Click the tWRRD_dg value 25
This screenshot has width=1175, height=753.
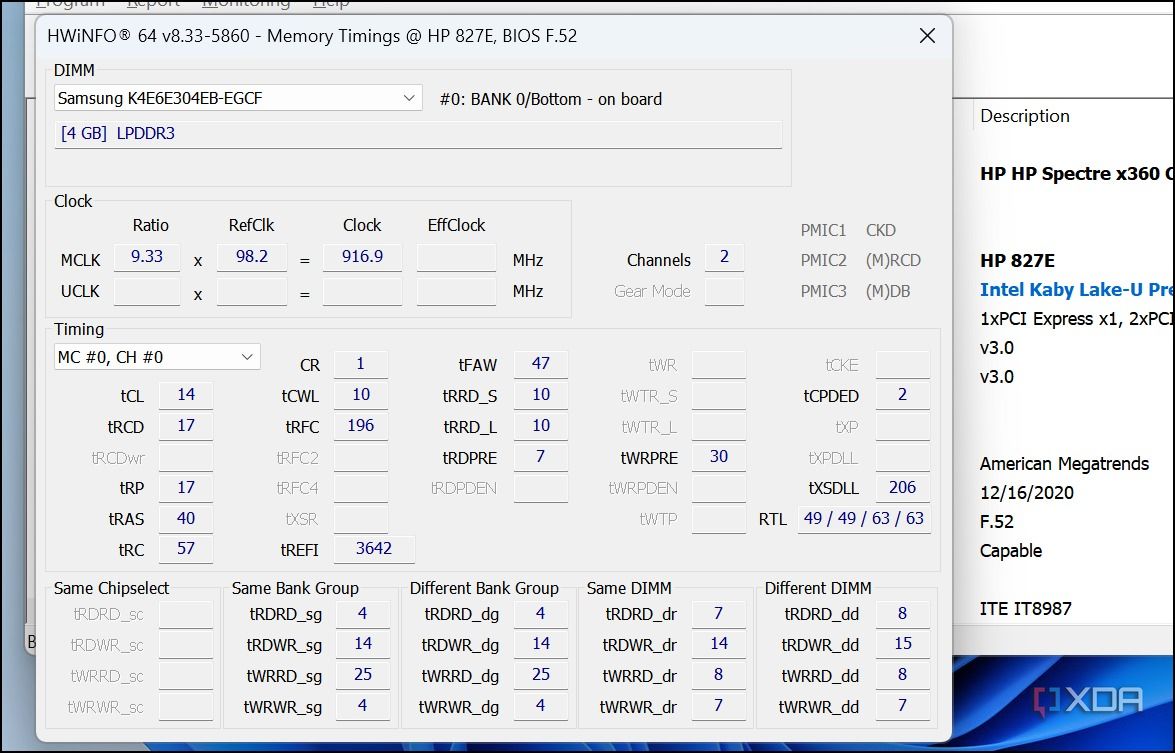coord(540,675)
